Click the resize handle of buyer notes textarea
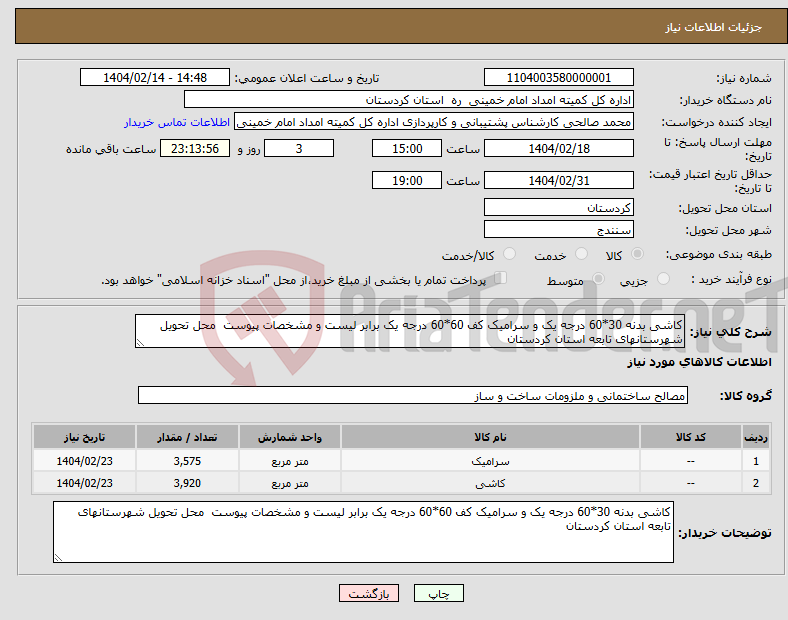The height and width of the screenshot is (620, 788). tap(58, 558)
